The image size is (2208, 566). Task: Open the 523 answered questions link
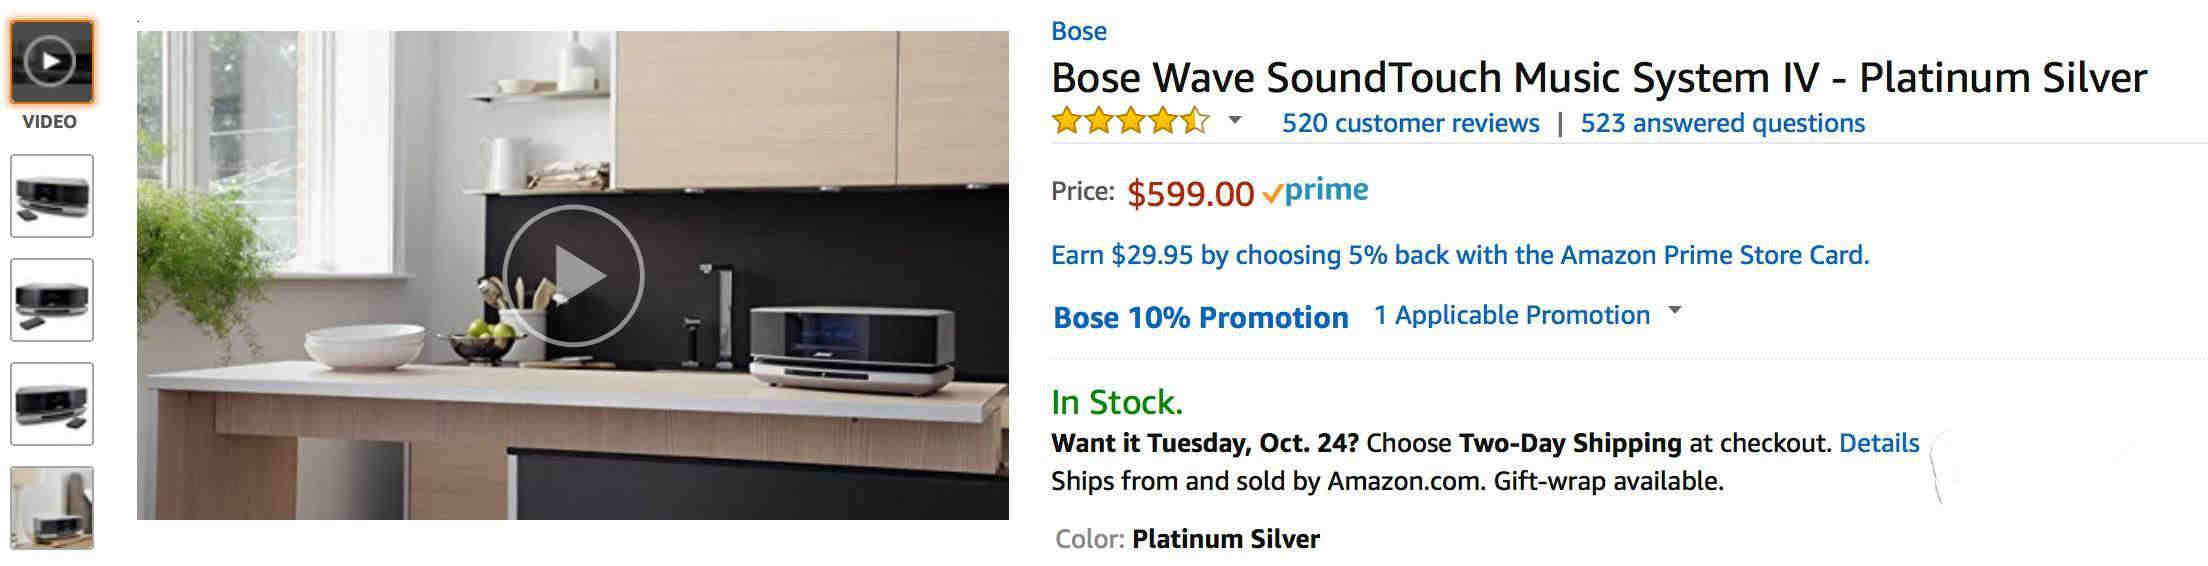pos(1723,123)
